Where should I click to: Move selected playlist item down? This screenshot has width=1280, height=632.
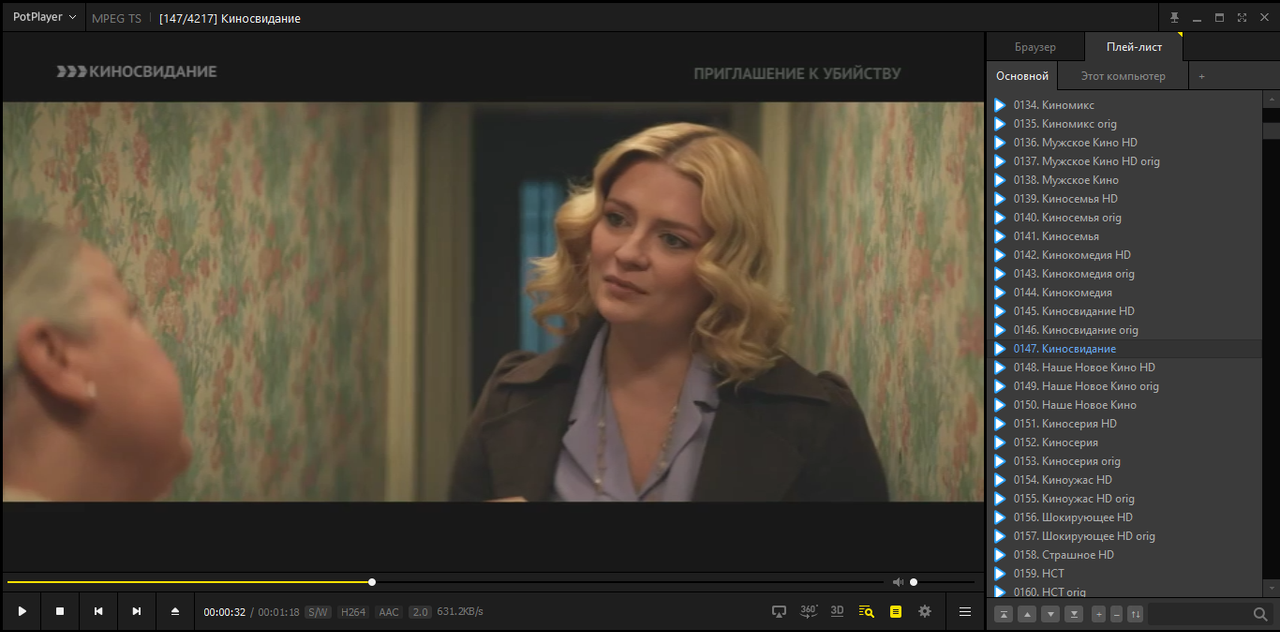[x=1051, y=614]
